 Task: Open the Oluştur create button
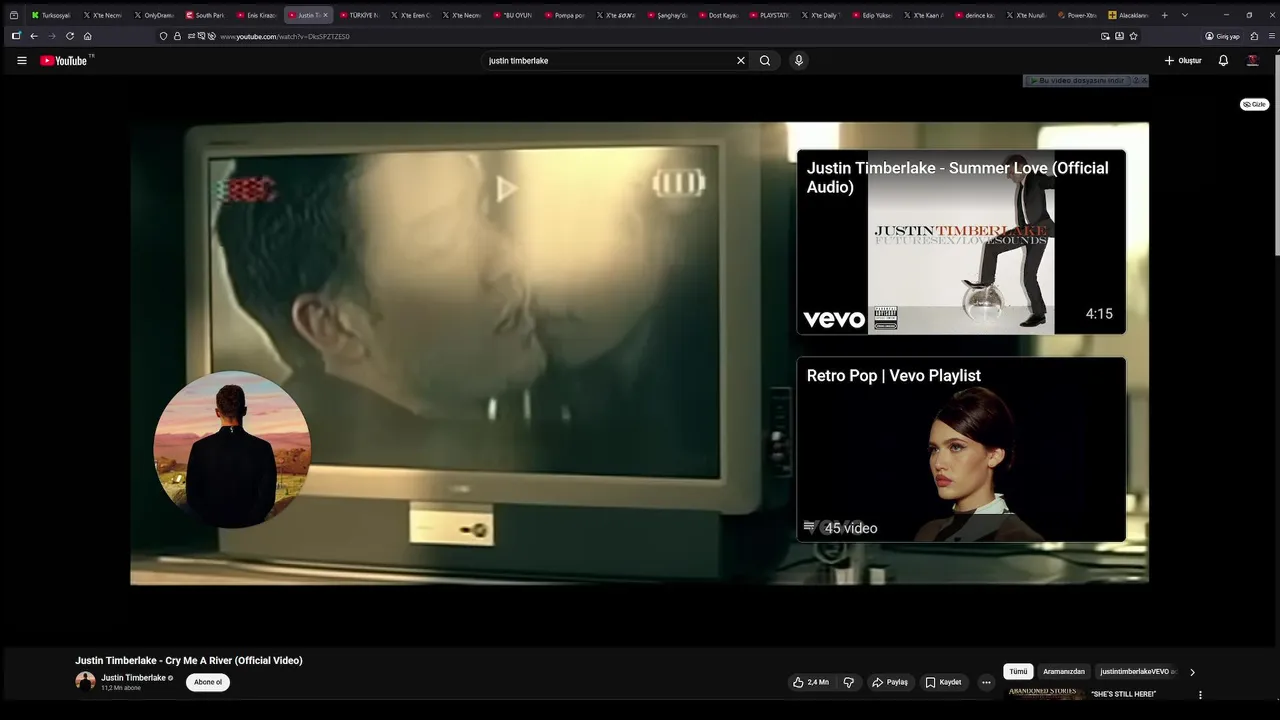[1183, 60]
